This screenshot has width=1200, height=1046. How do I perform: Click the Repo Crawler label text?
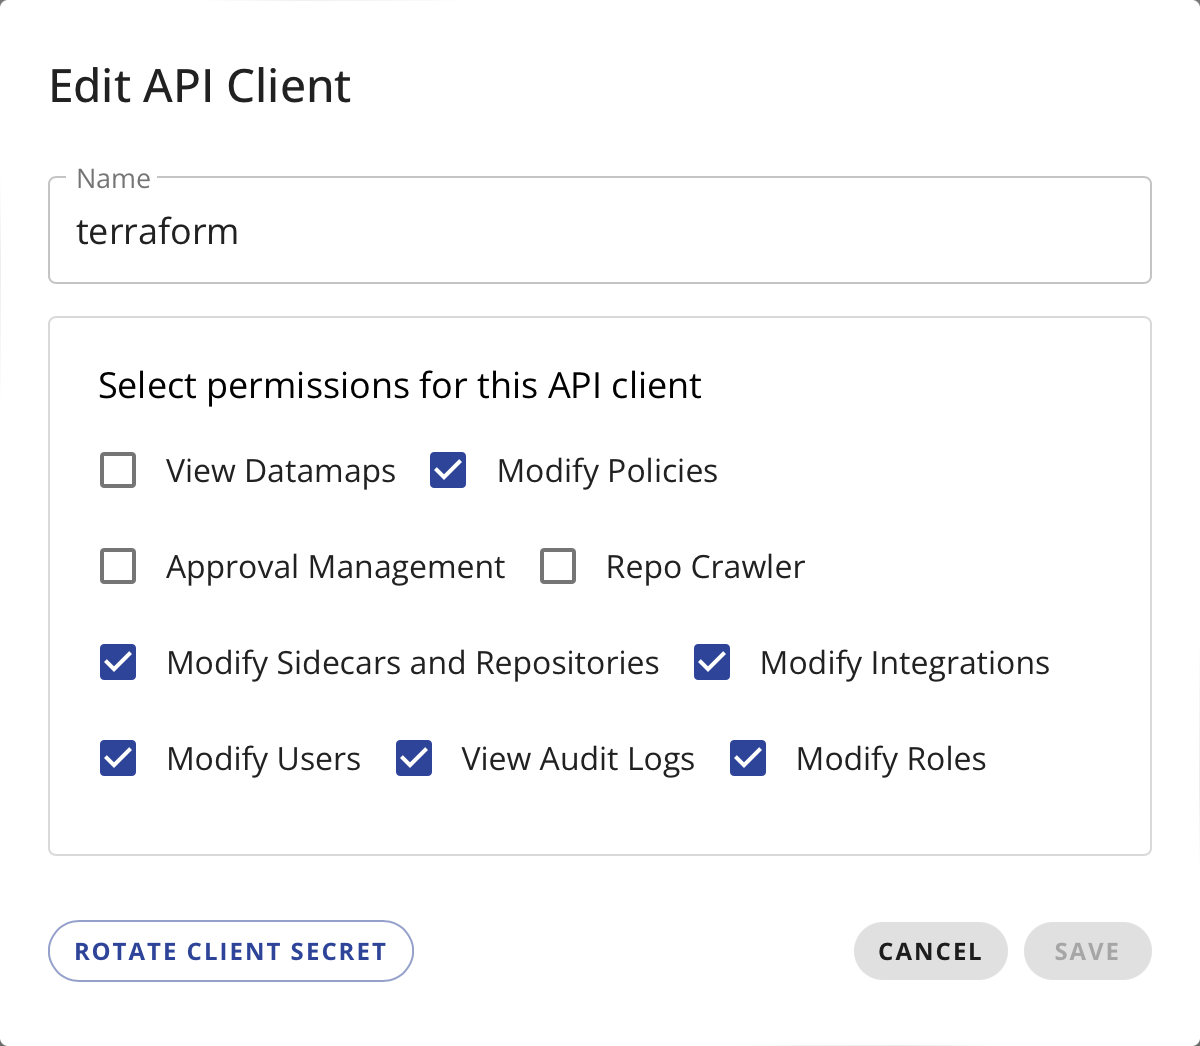pos(705,567)
